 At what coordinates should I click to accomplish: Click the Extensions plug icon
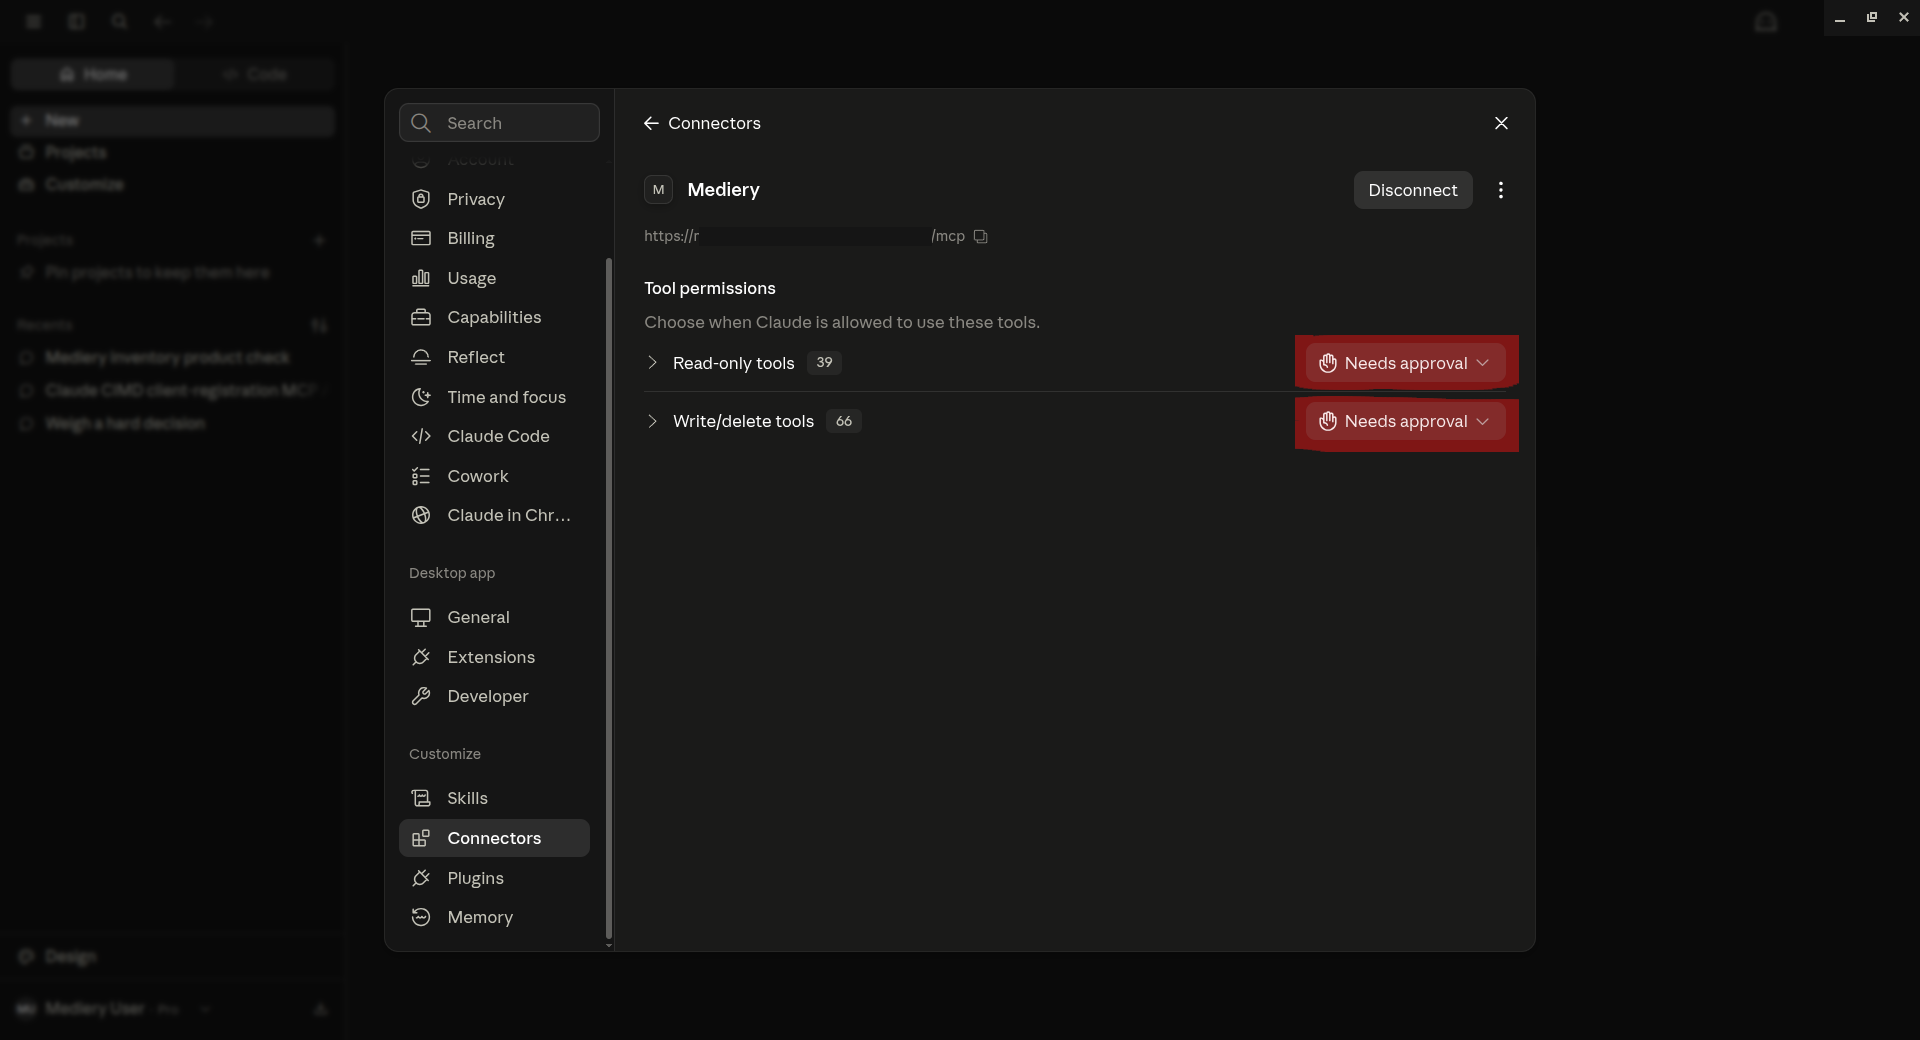[421, 657]
